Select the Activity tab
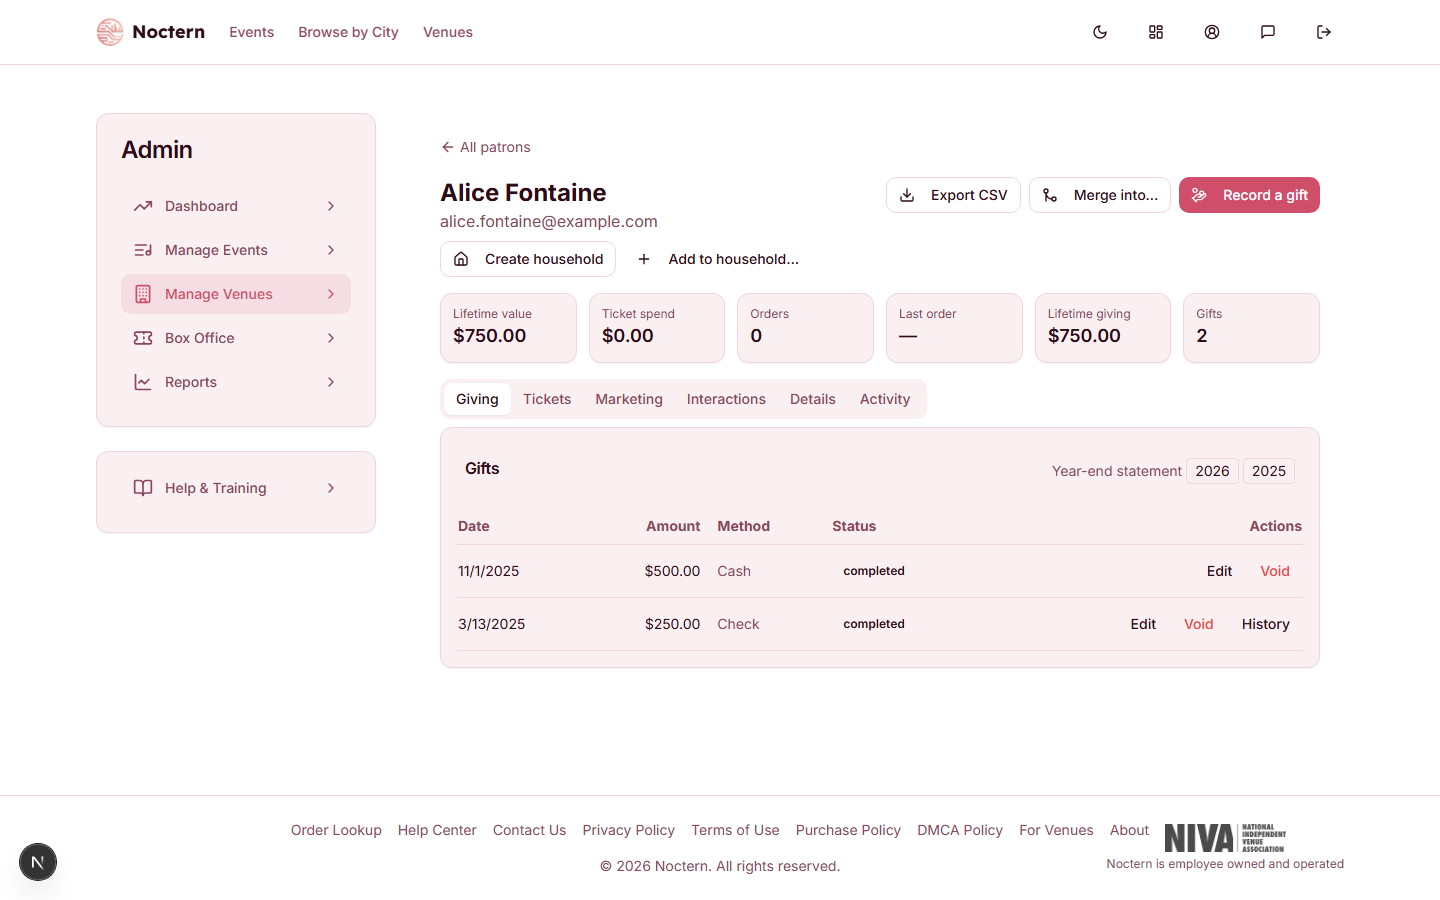The image size is (1440, 900). [885, 399]
